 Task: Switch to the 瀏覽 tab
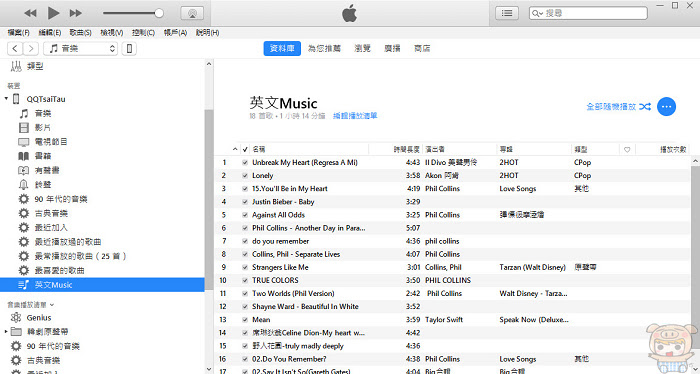click(x=362, y=49)
